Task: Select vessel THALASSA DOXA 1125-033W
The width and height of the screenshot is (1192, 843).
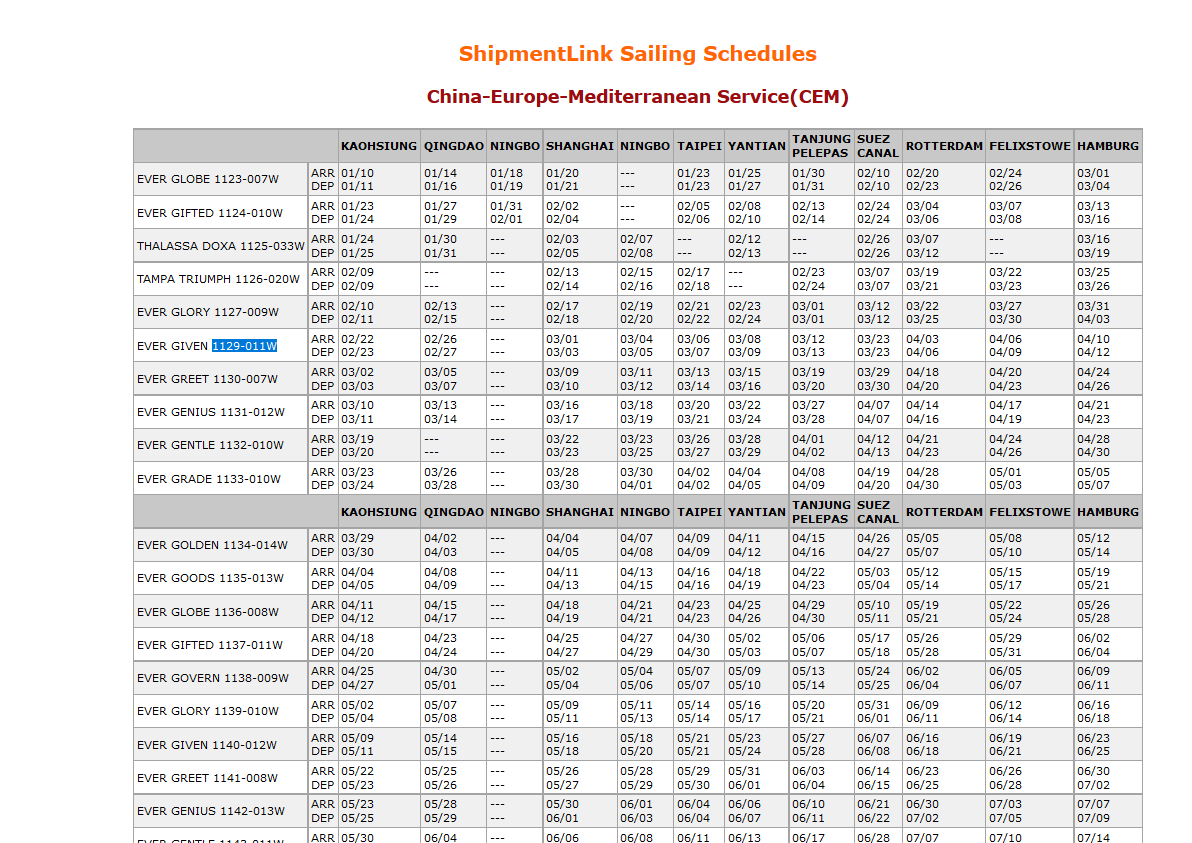Action: pos(220,246)
